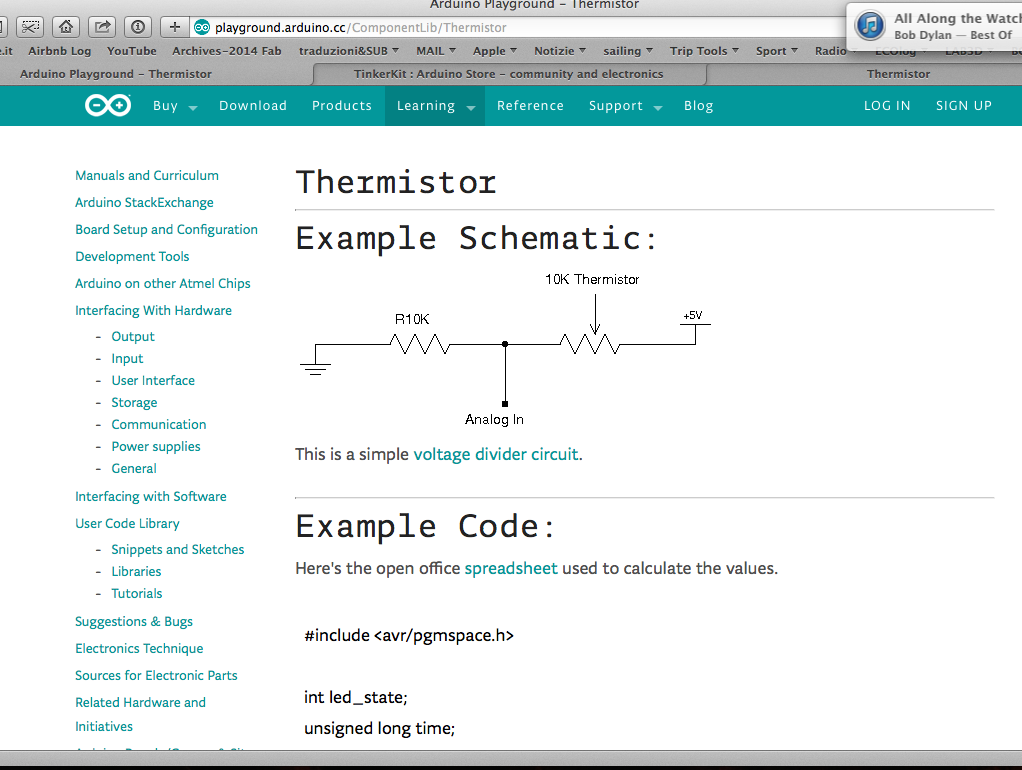The width and height of the screenshot is (1022, 770).
Task: Click the Thermistor page heading
Action: click(x=396, y=182)
